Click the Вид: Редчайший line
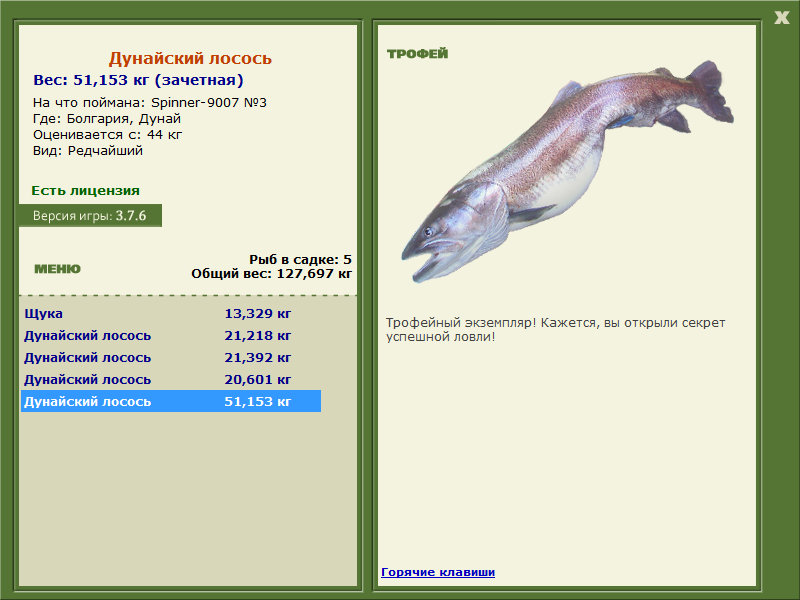The width and height of the screenshot is (800, 600). pos(88,151)
